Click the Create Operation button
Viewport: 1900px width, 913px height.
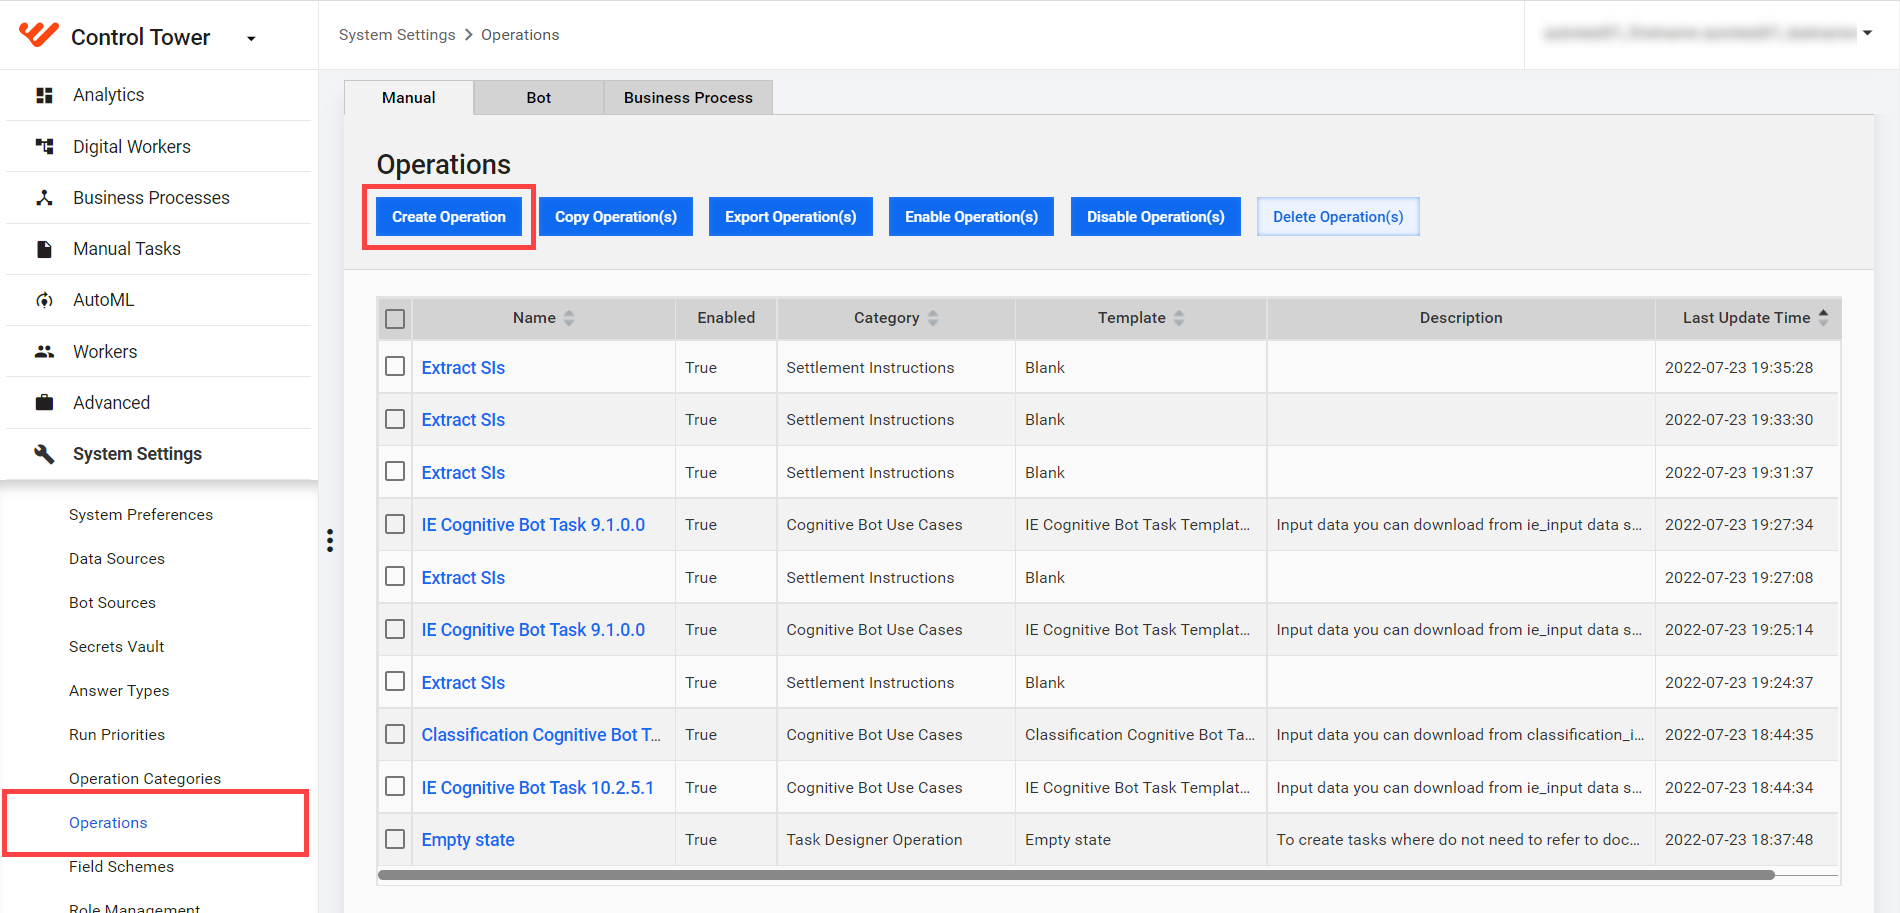pyautogui.click(x=449, y=217)
